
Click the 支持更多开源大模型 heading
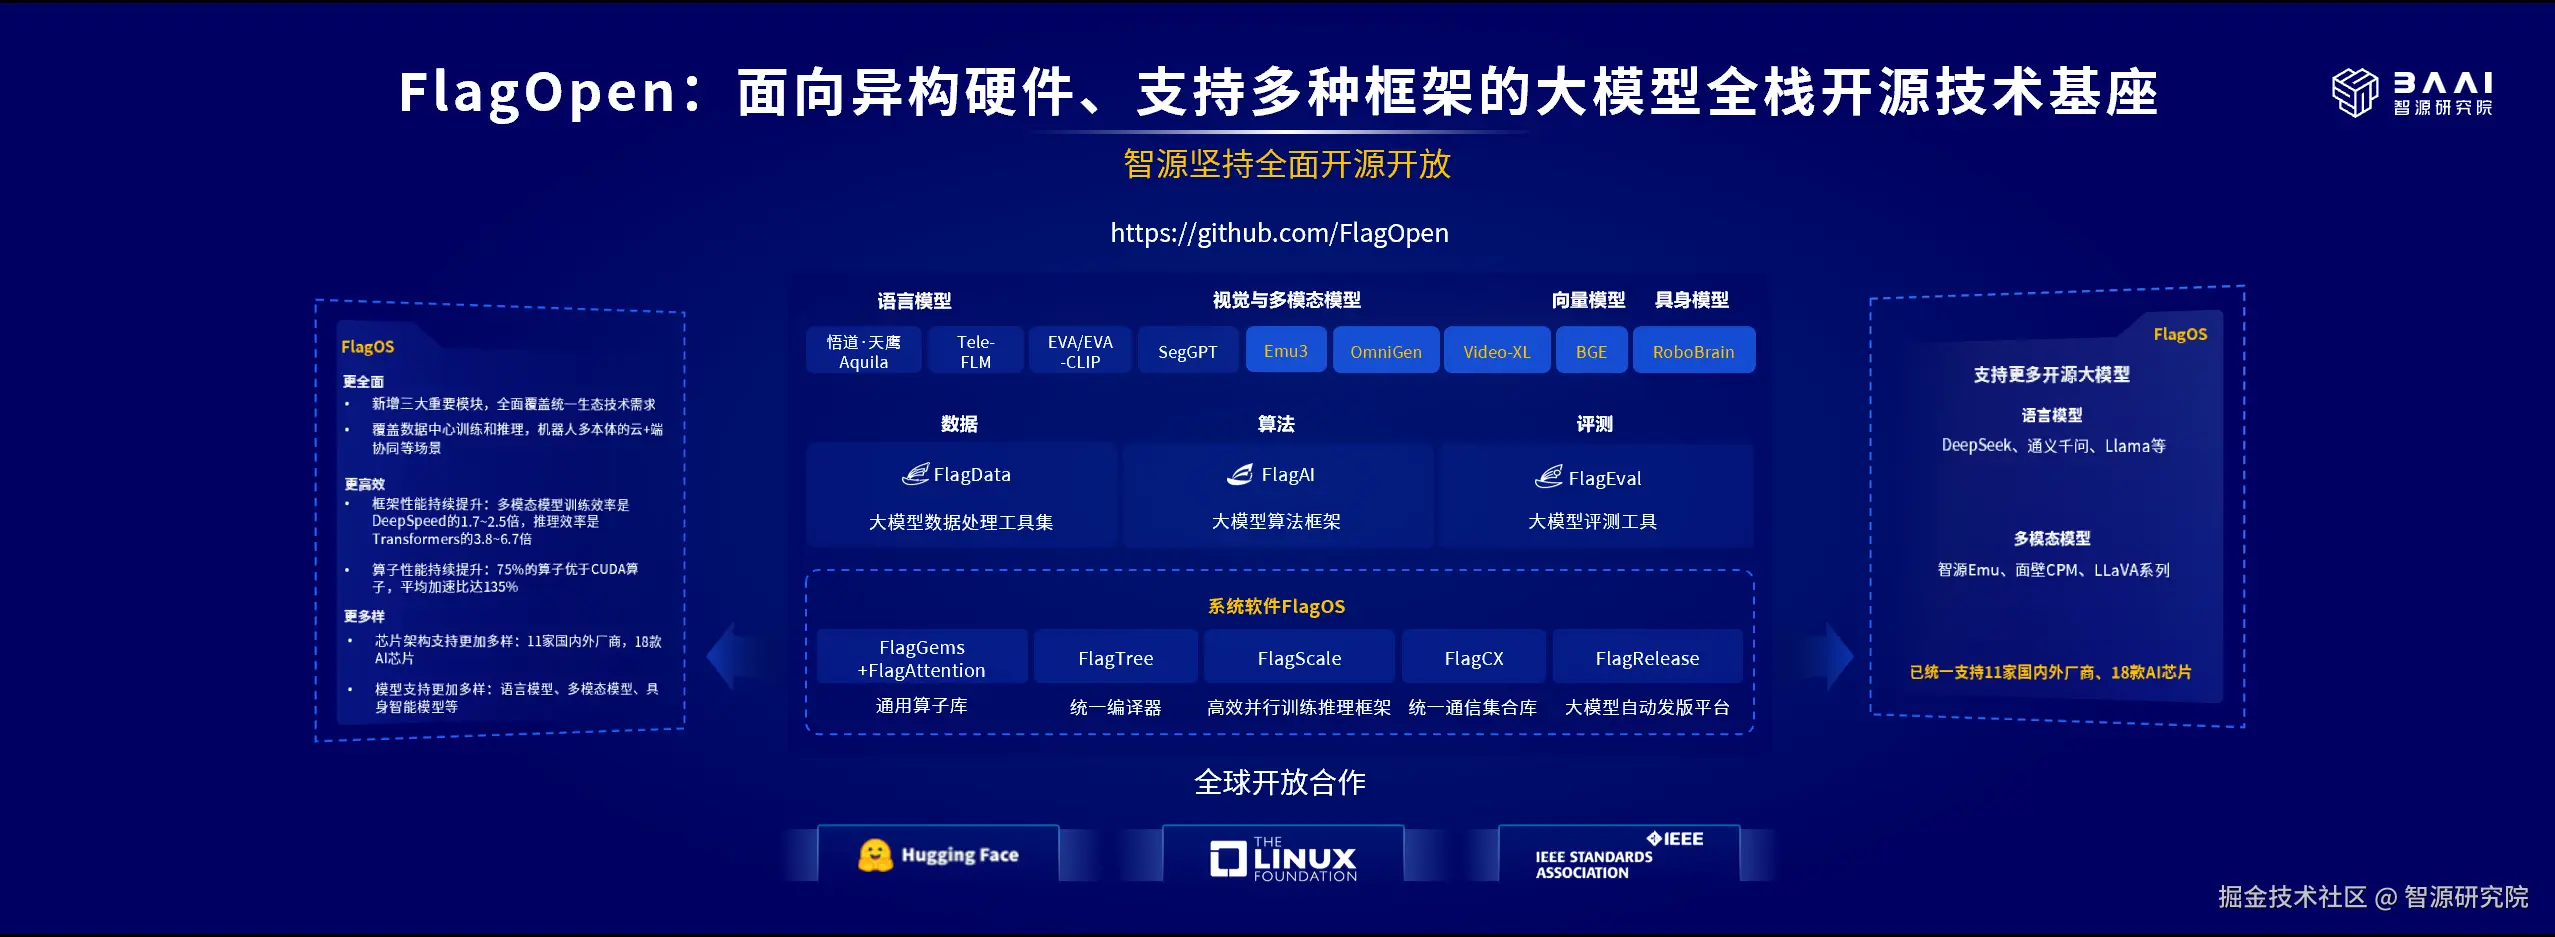click(2051, 375)
